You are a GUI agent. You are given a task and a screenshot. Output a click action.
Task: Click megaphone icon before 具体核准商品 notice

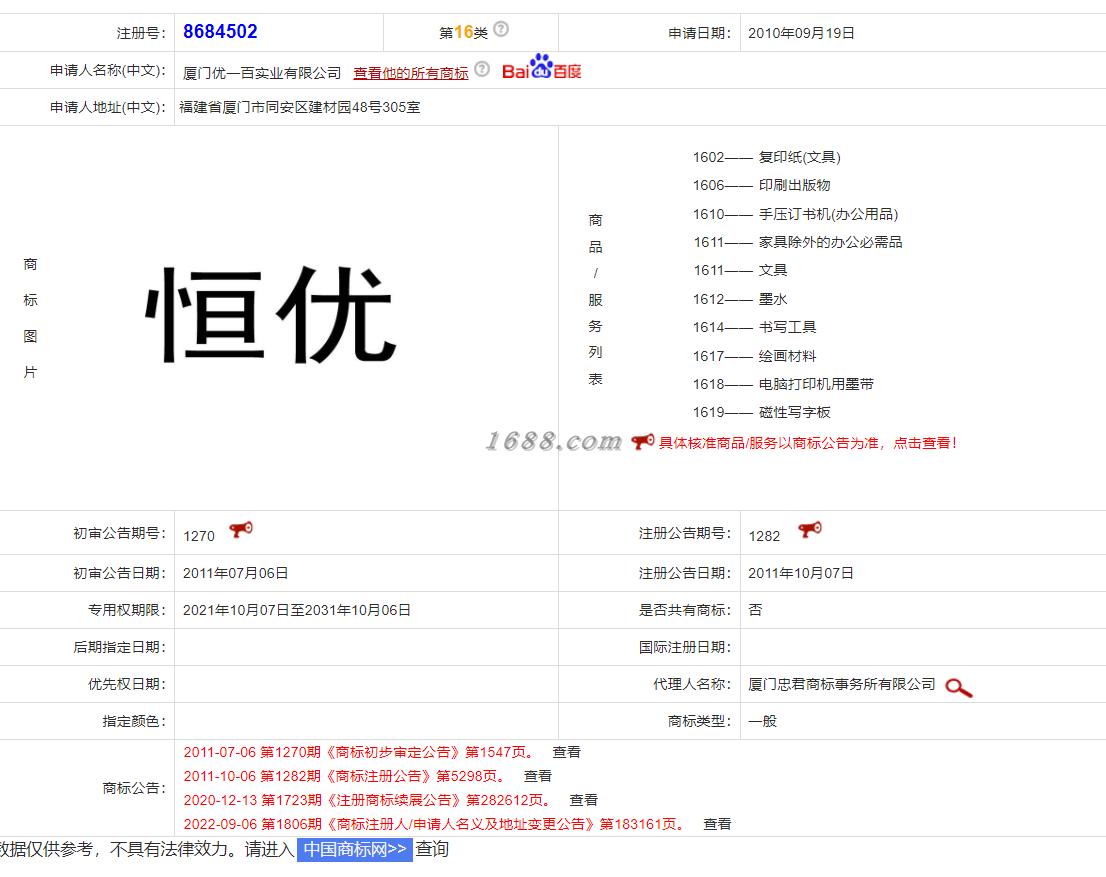click(643, 442)
